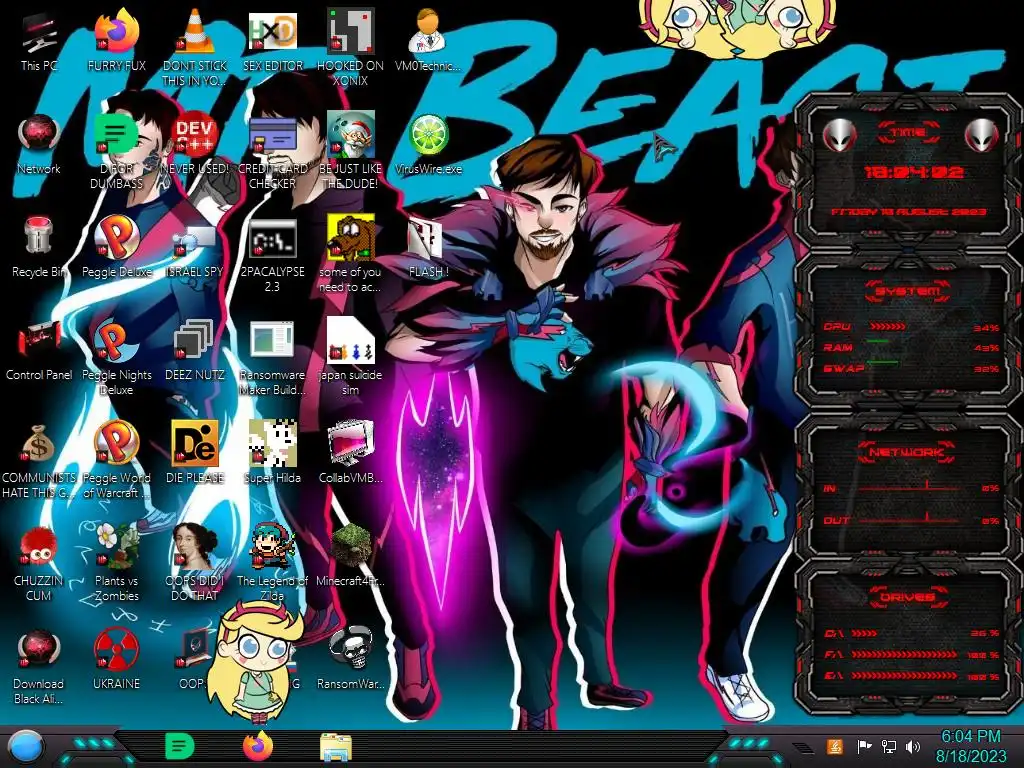Select the RansomWar... skull icon
1024x768 pixels.
coord(351,660)
